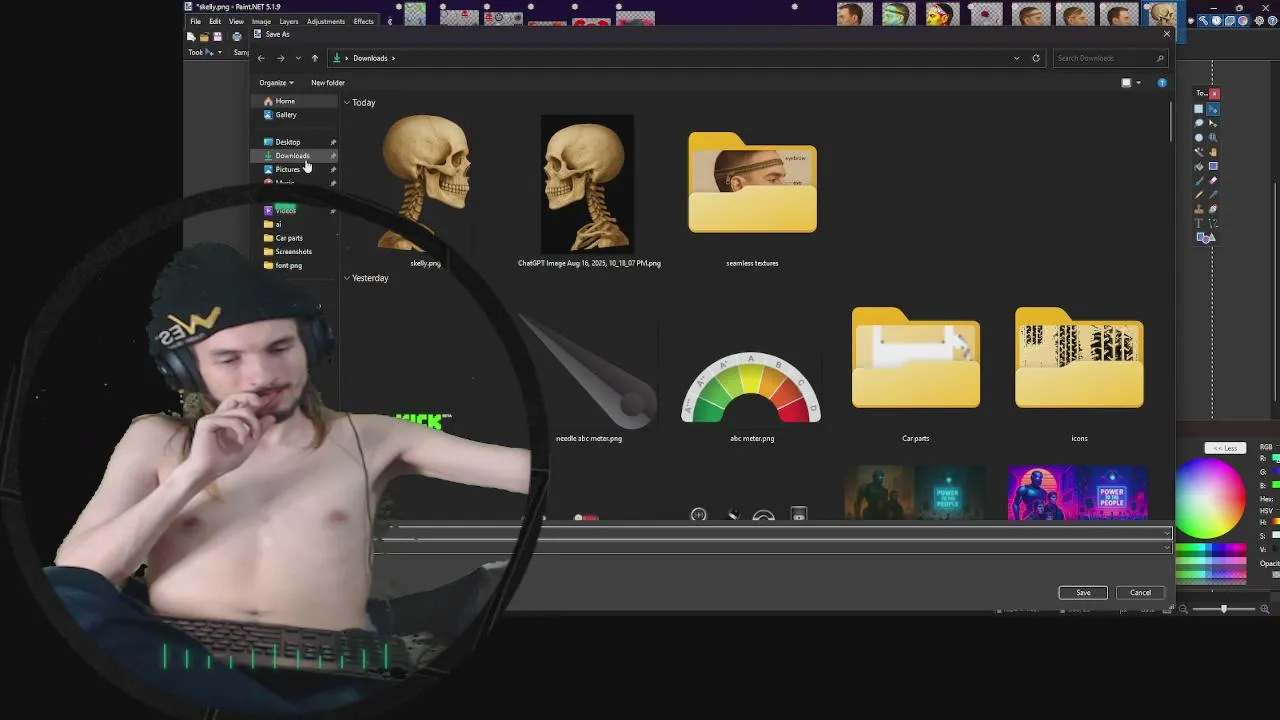
Task: Select the Paintbrush tool
Action: (1198, 180)
